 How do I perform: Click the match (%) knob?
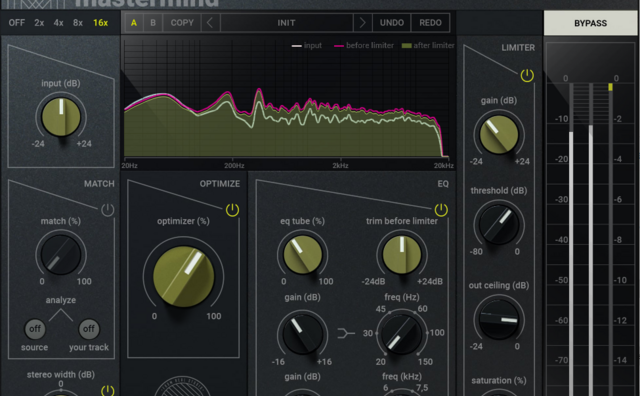[61, 255]
